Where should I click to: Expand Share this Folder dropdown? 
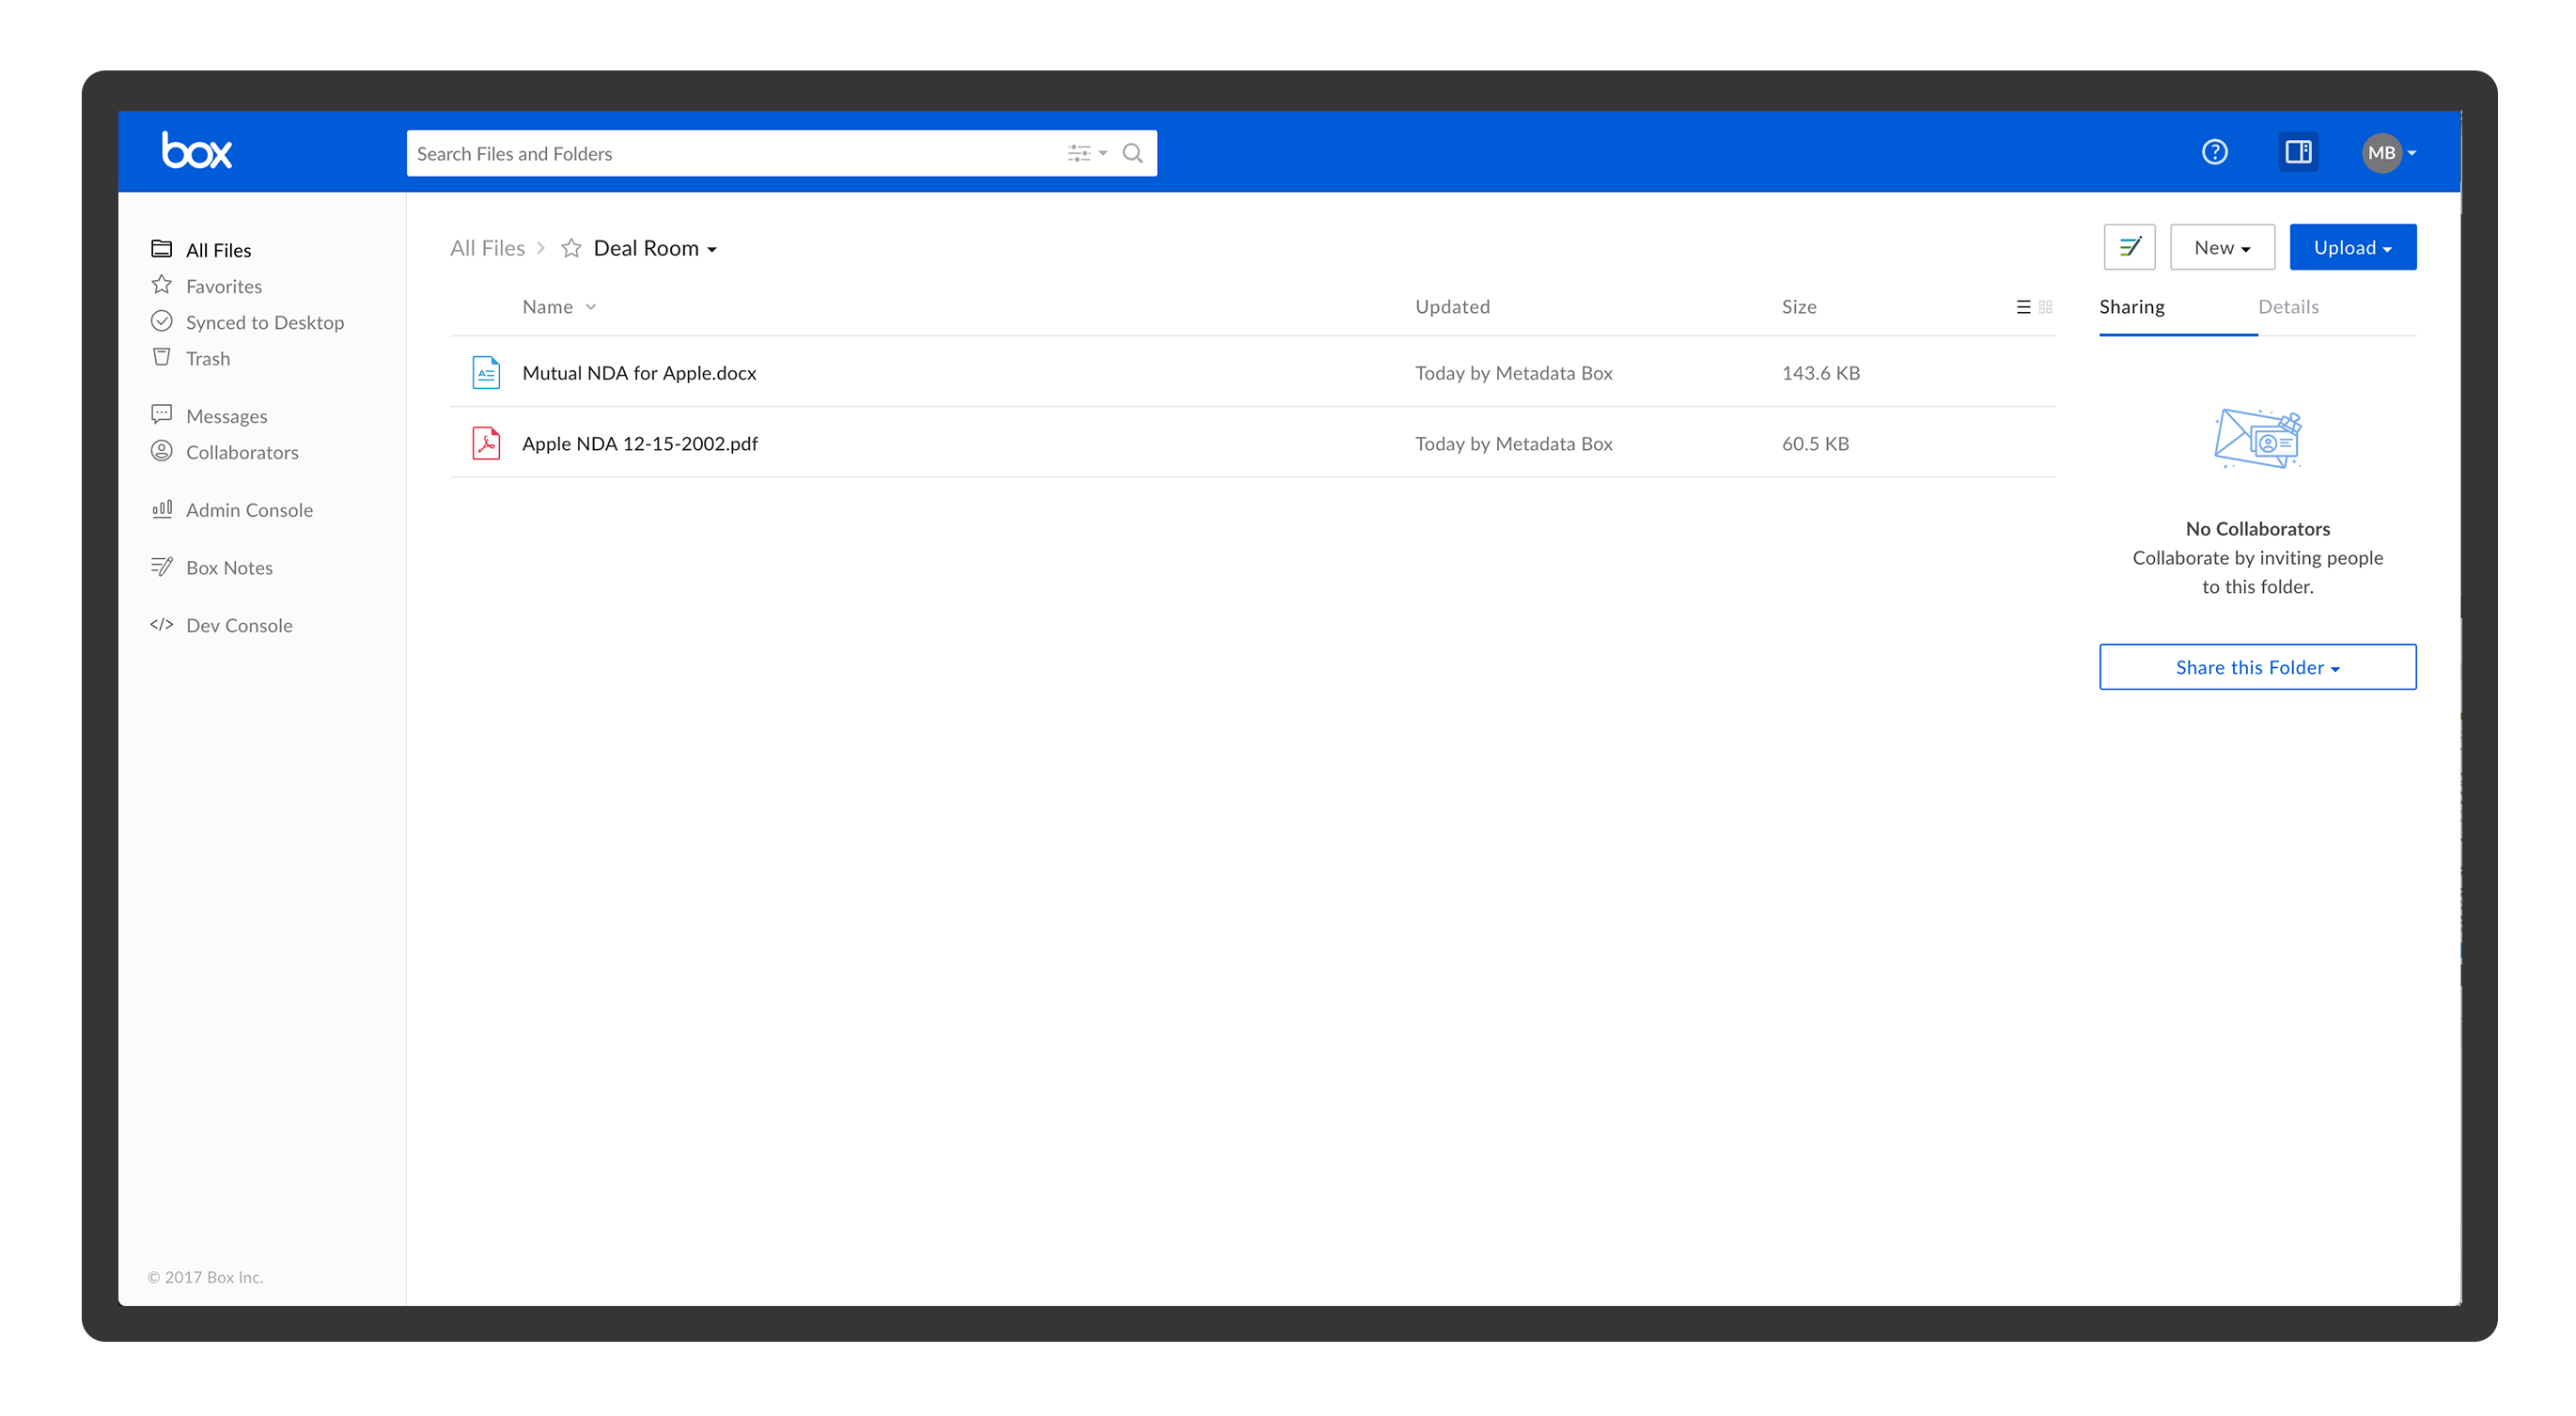tap(2257, 667)
